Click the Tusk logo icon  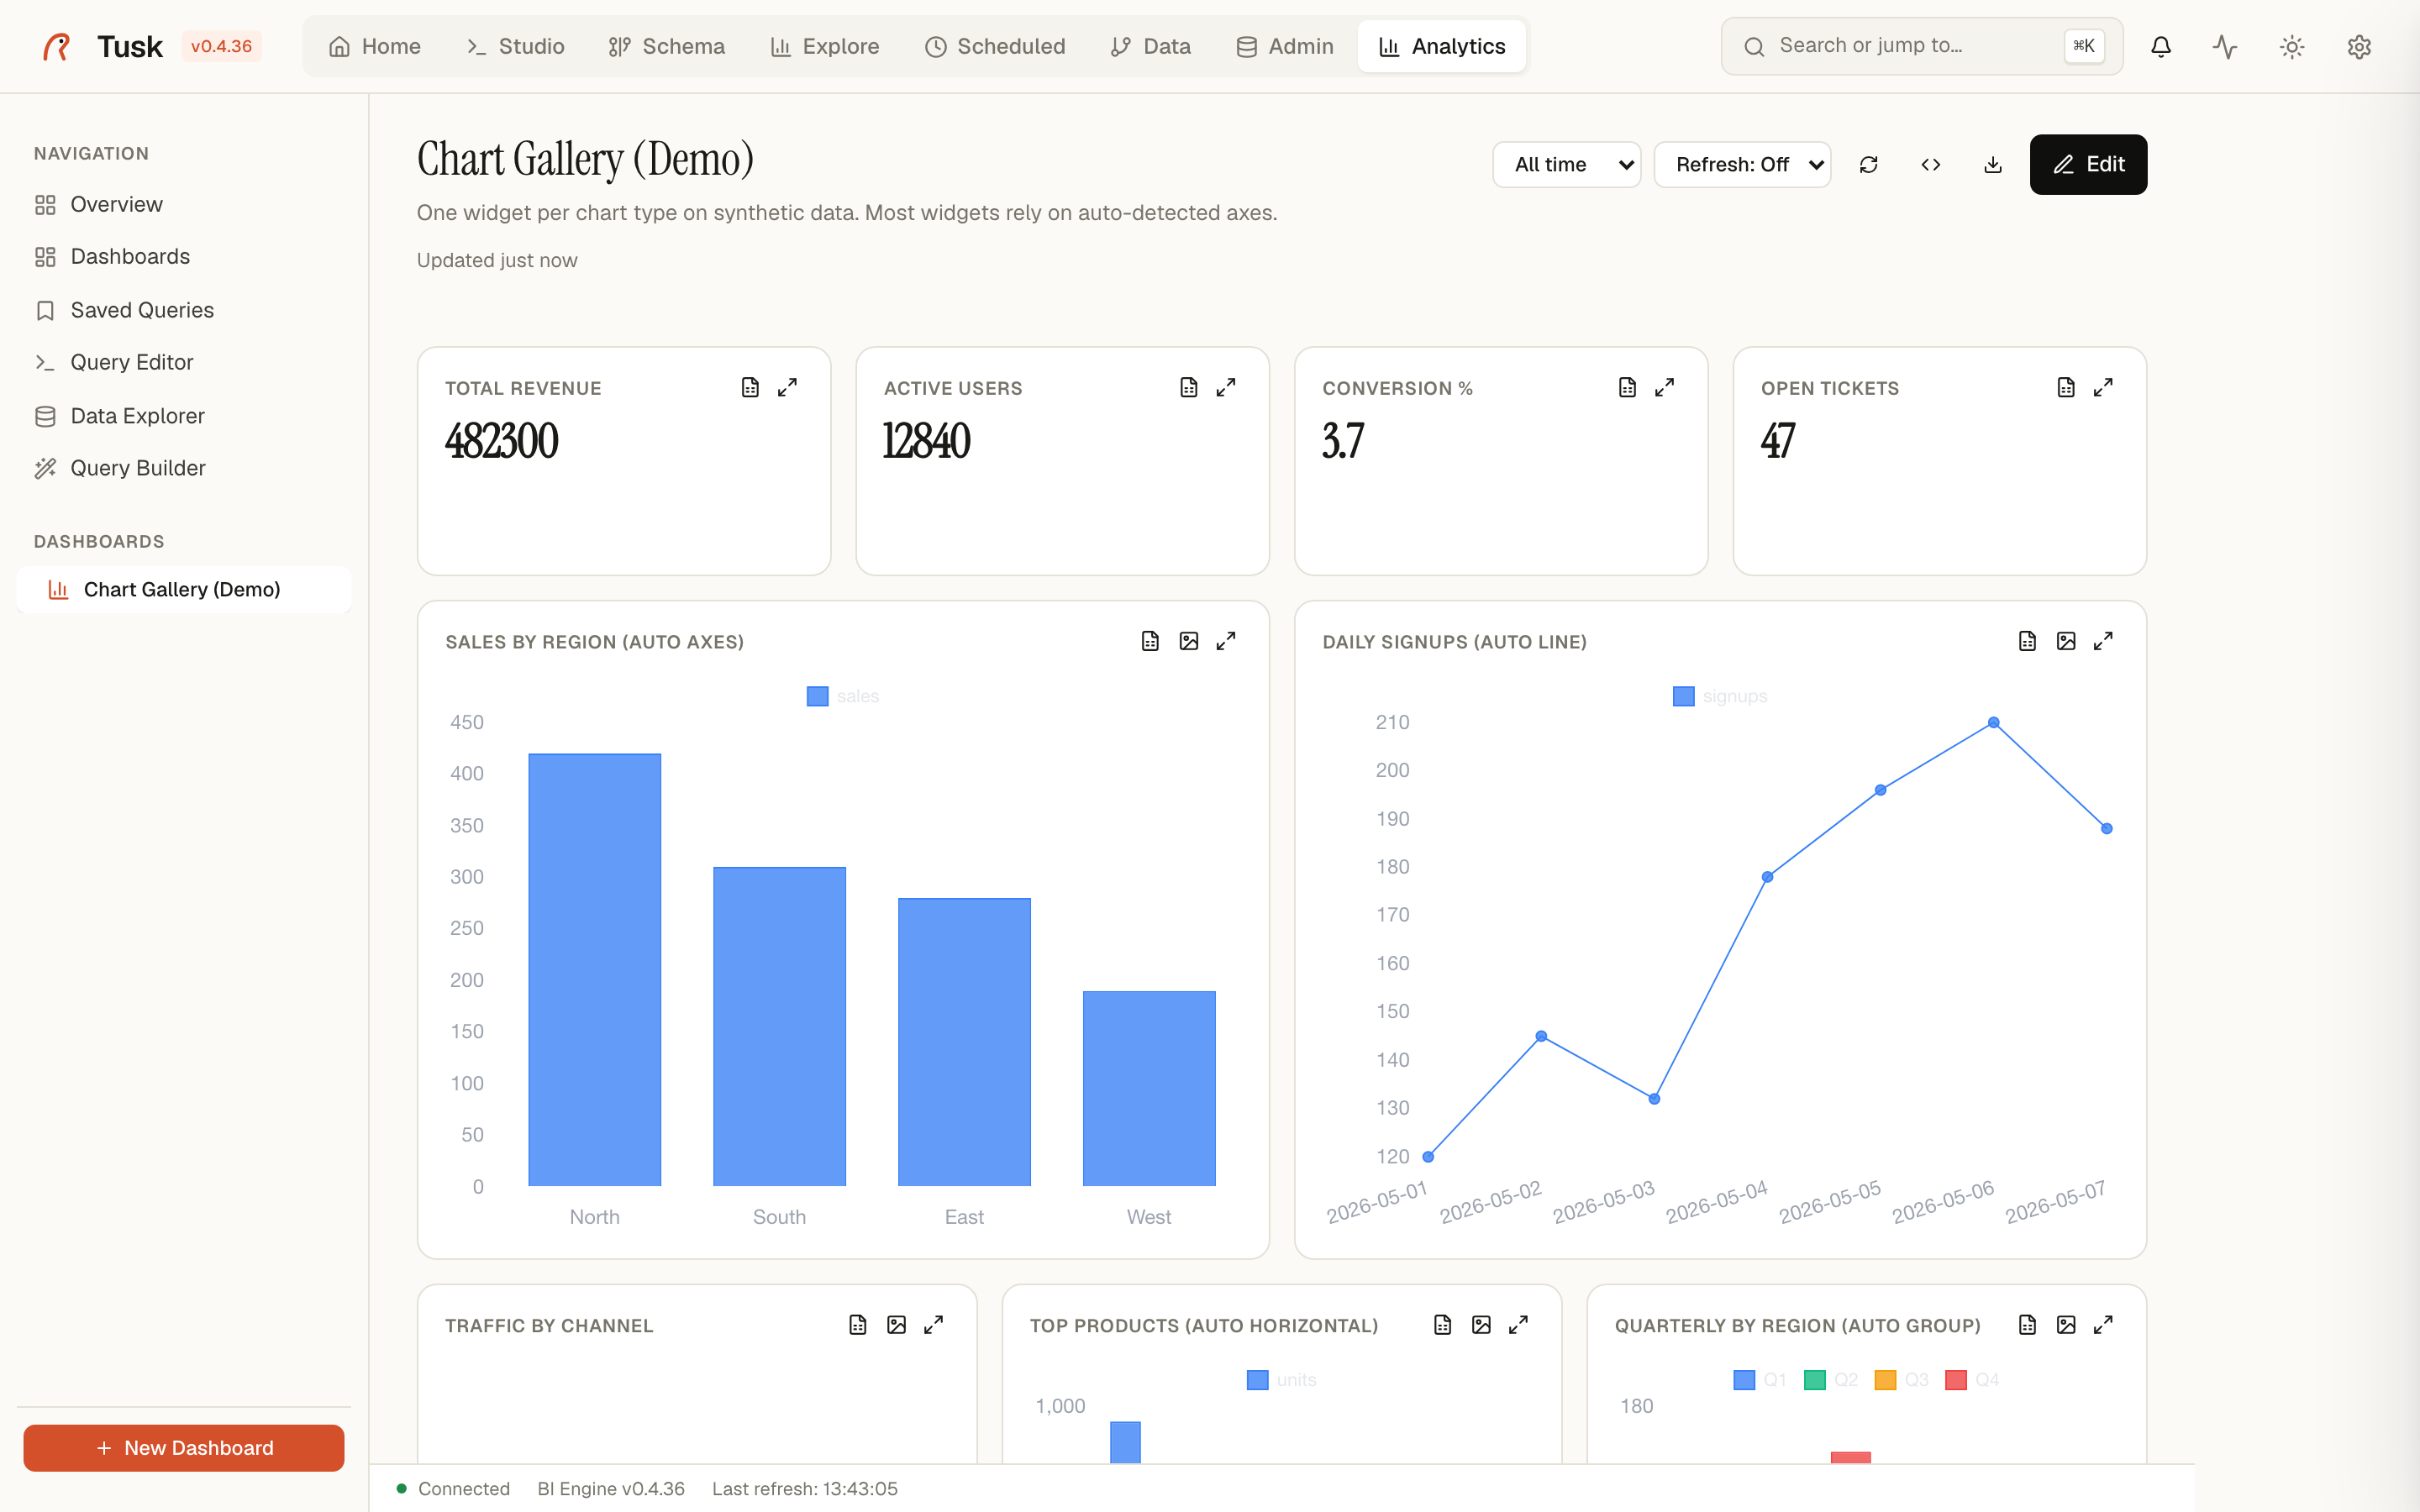[57, 46]
